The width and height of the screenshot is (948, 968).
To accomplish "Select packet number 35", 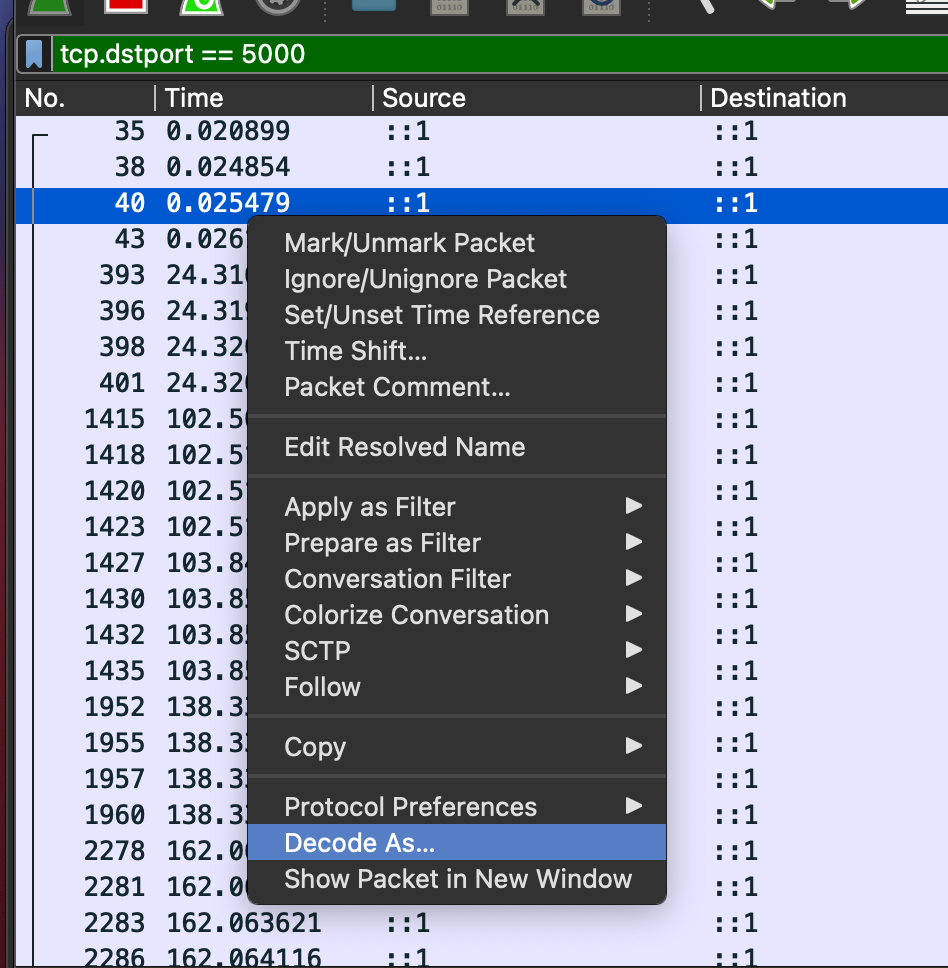I will pos(130,131).
